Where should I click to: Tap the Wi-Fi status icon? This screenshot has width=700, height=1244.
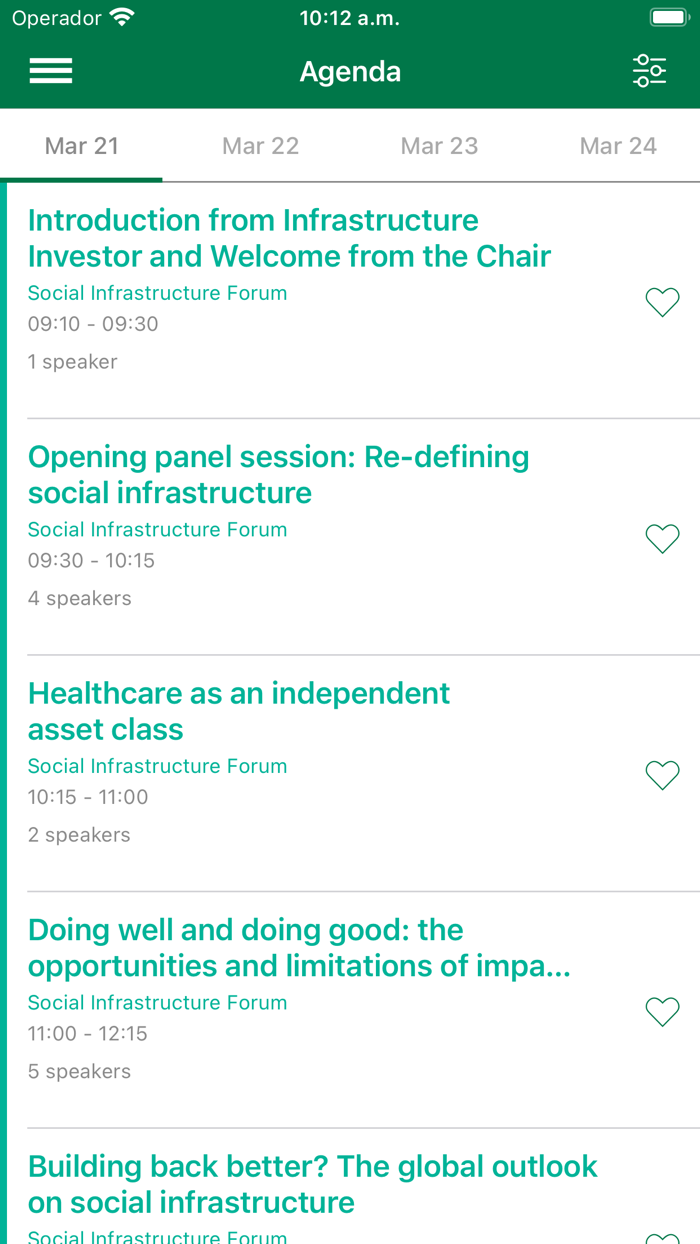[x=120, y=16]
